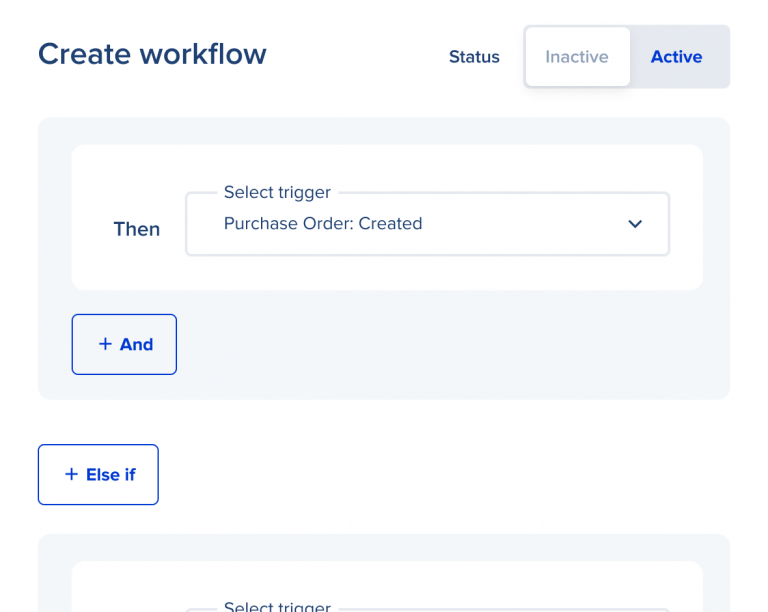Click the chevron arrow in trigger dropdown
This screenshot has height=612, width=768.
(x=635, y=224)
